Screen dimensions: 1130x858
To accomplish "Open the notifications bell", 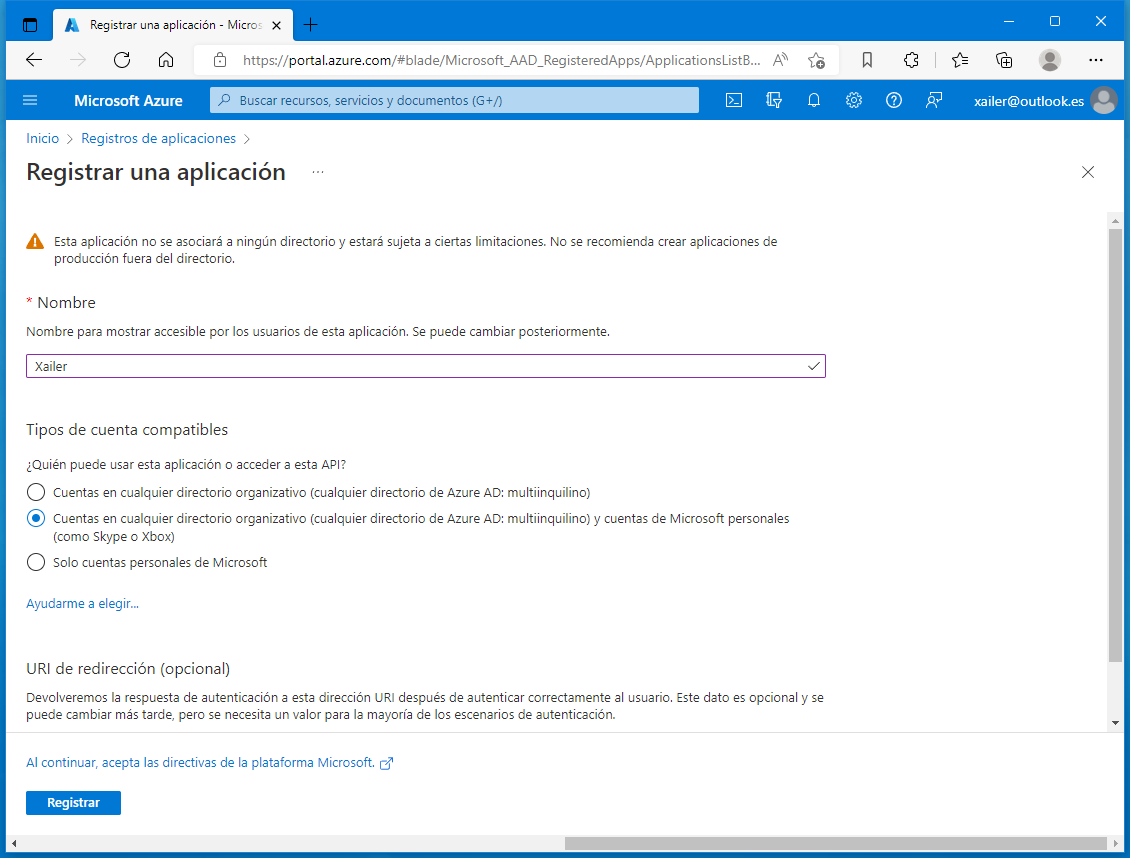I will (814, 100).
